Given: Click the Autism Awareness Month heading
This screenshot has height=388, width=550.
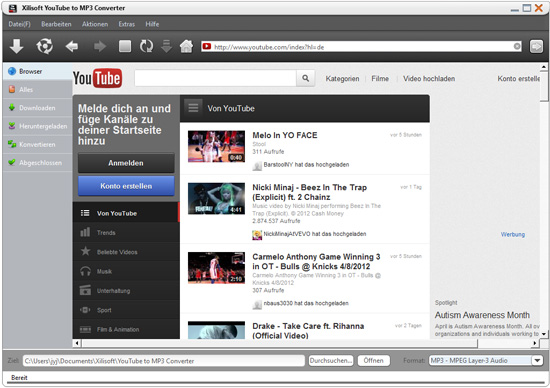Looking at the screenshot, I should click(482, 315).
